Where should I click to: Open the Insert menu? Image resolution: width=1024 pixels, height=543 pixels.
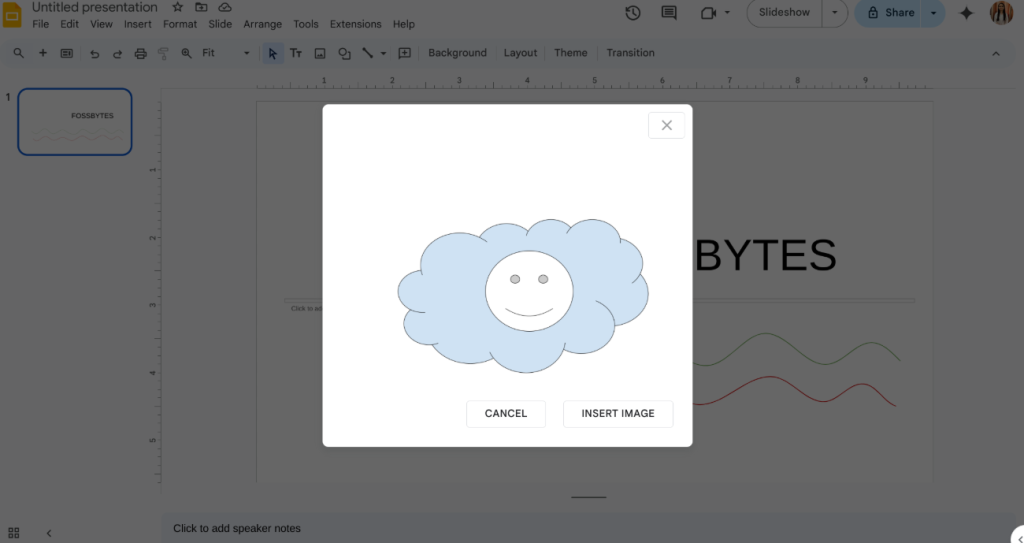(x=138, y=24)
